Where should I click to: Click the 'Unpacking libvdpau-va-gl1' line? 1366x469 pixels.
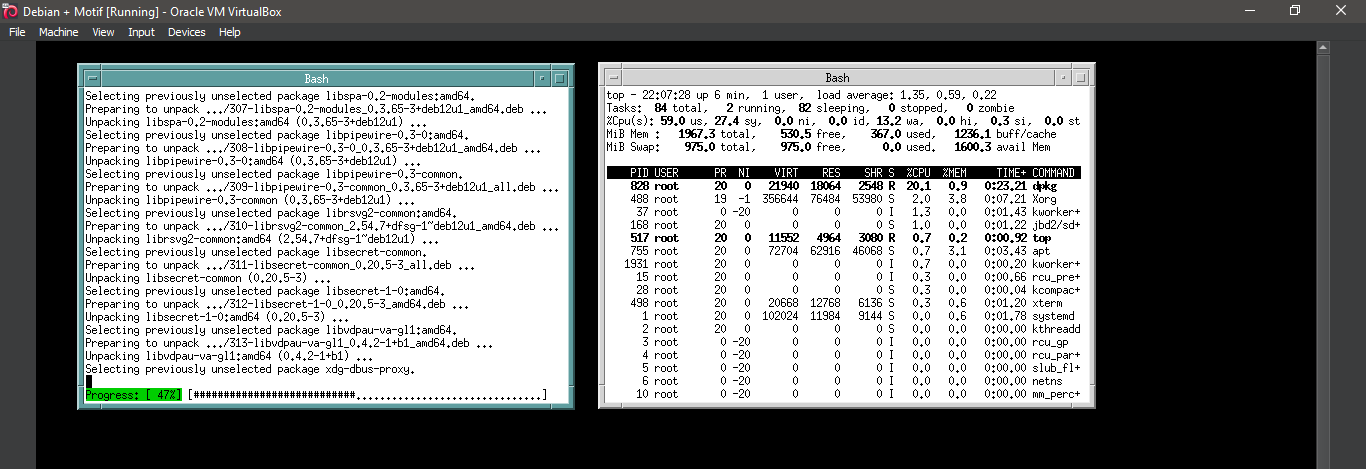click(x=229, y=356)
